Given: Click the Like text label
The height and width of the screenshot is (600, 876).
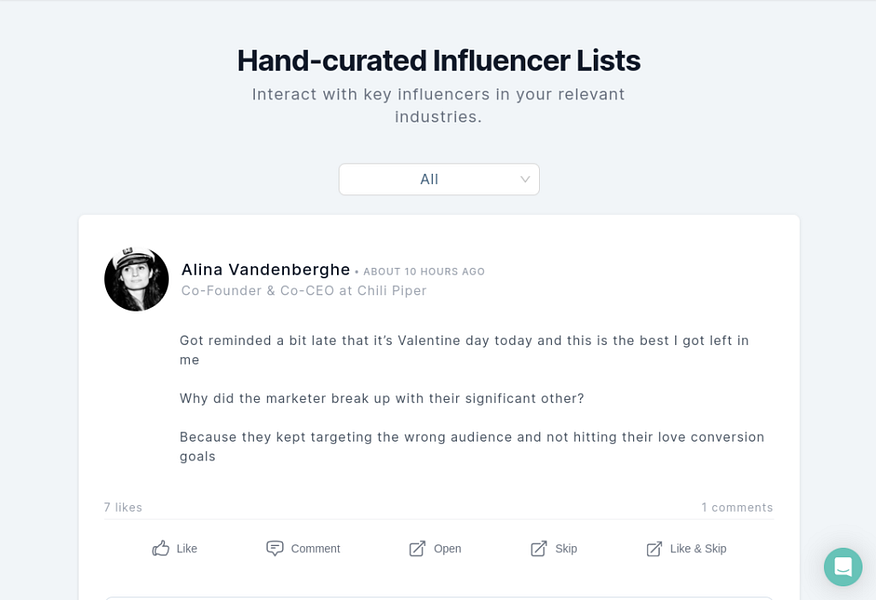Looking at the screenshot, I should (187, 549).
